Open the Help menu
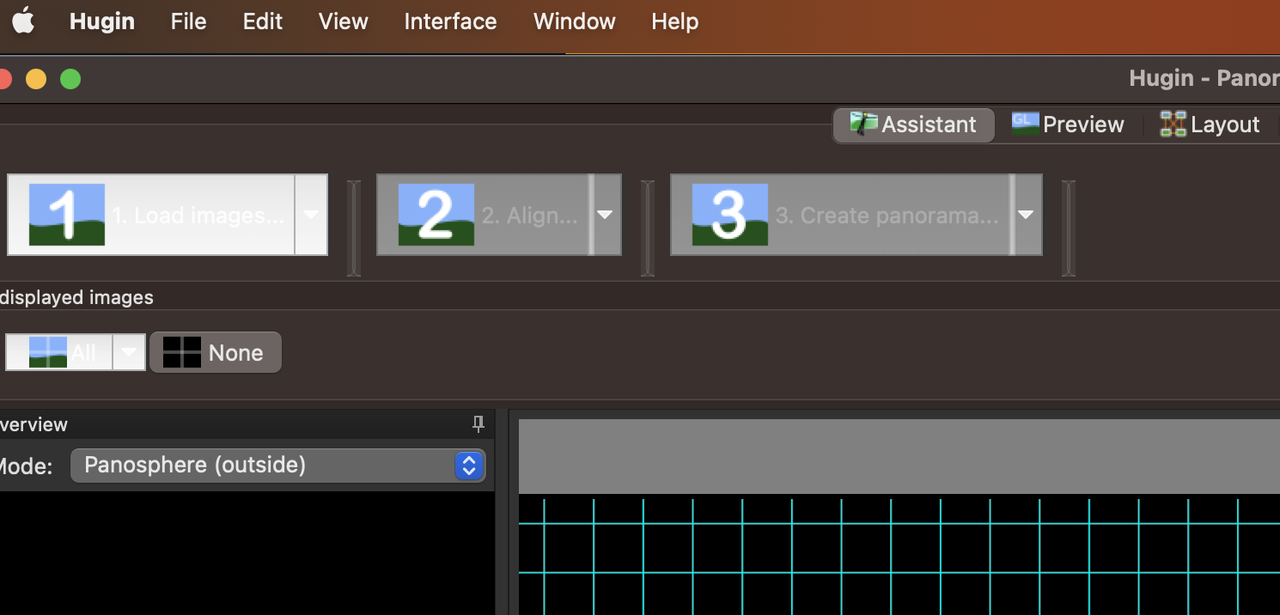 point(675,21)
